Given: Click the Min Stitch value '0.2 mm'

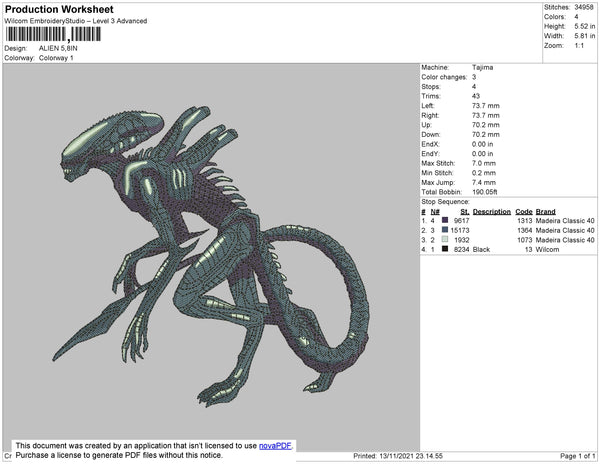Looking at the screenshot, I should 484,173.
